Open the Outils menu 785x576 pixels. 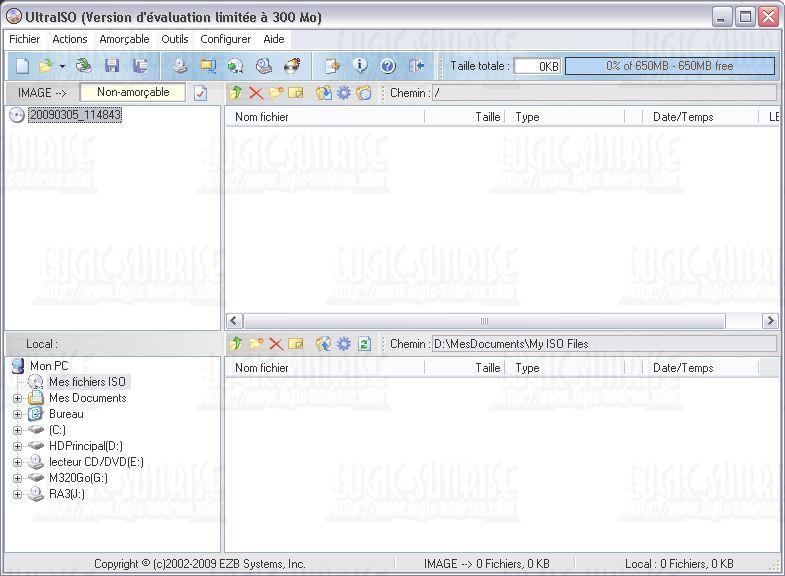click(175, 39)
